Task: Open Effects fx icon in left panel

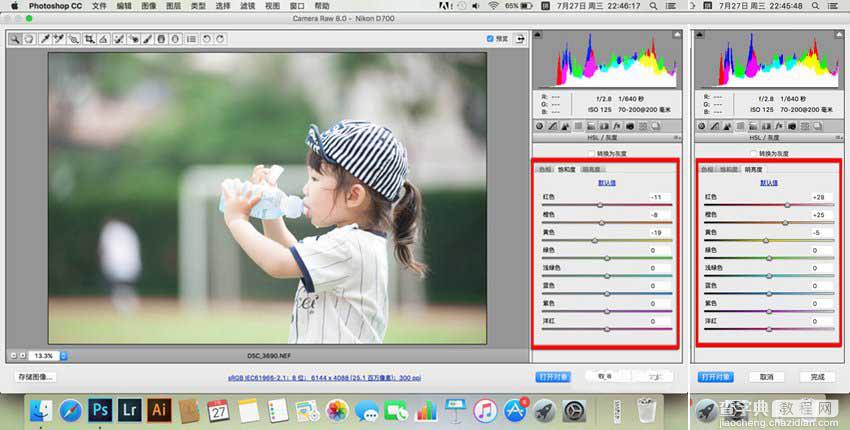Action: tap(617, 126)
